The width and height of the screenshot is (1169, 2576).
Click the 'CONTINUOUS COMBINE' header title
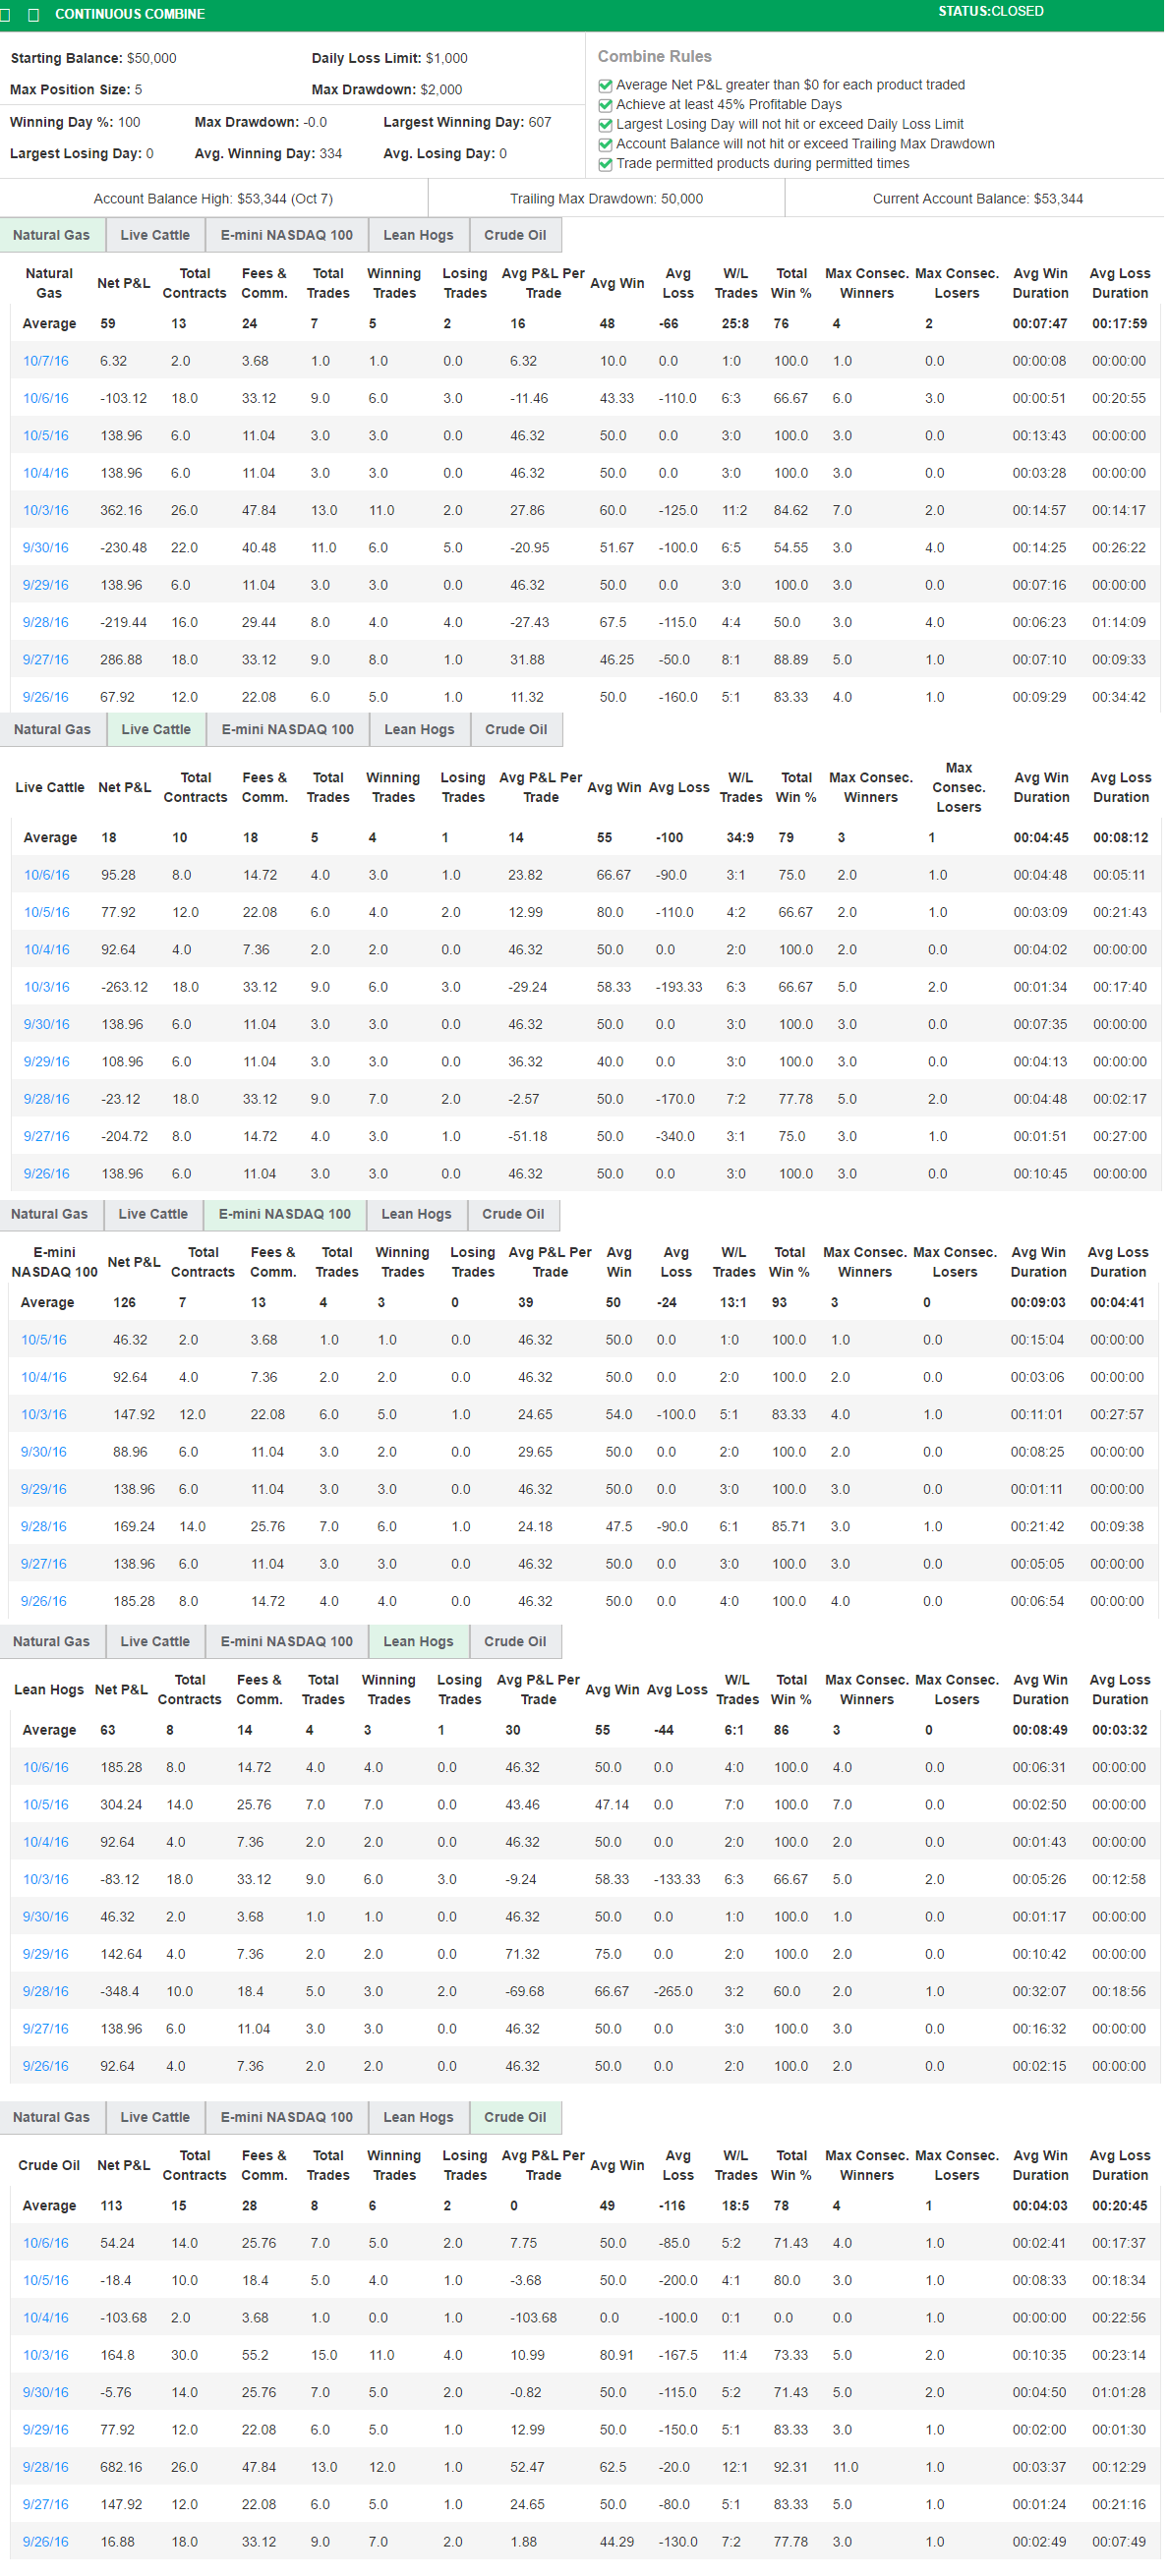click(130, 15)
